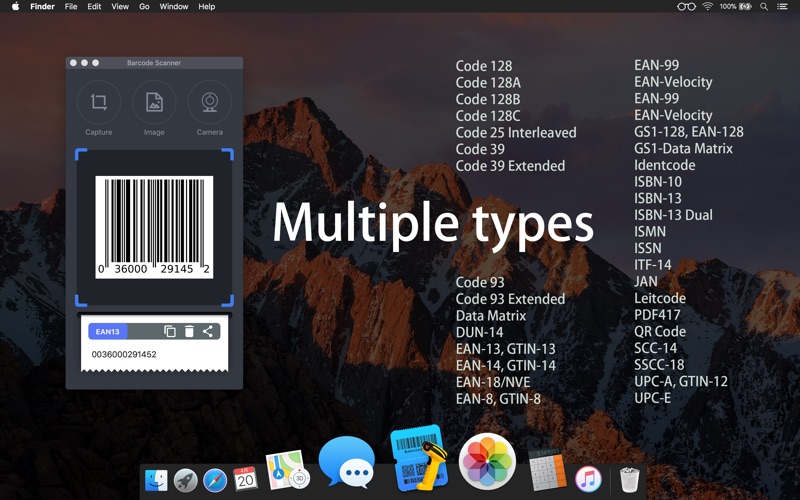This screenshot has height=500, width=800.
Task: Delete the scanned result with trash icon
Action: 189,331
